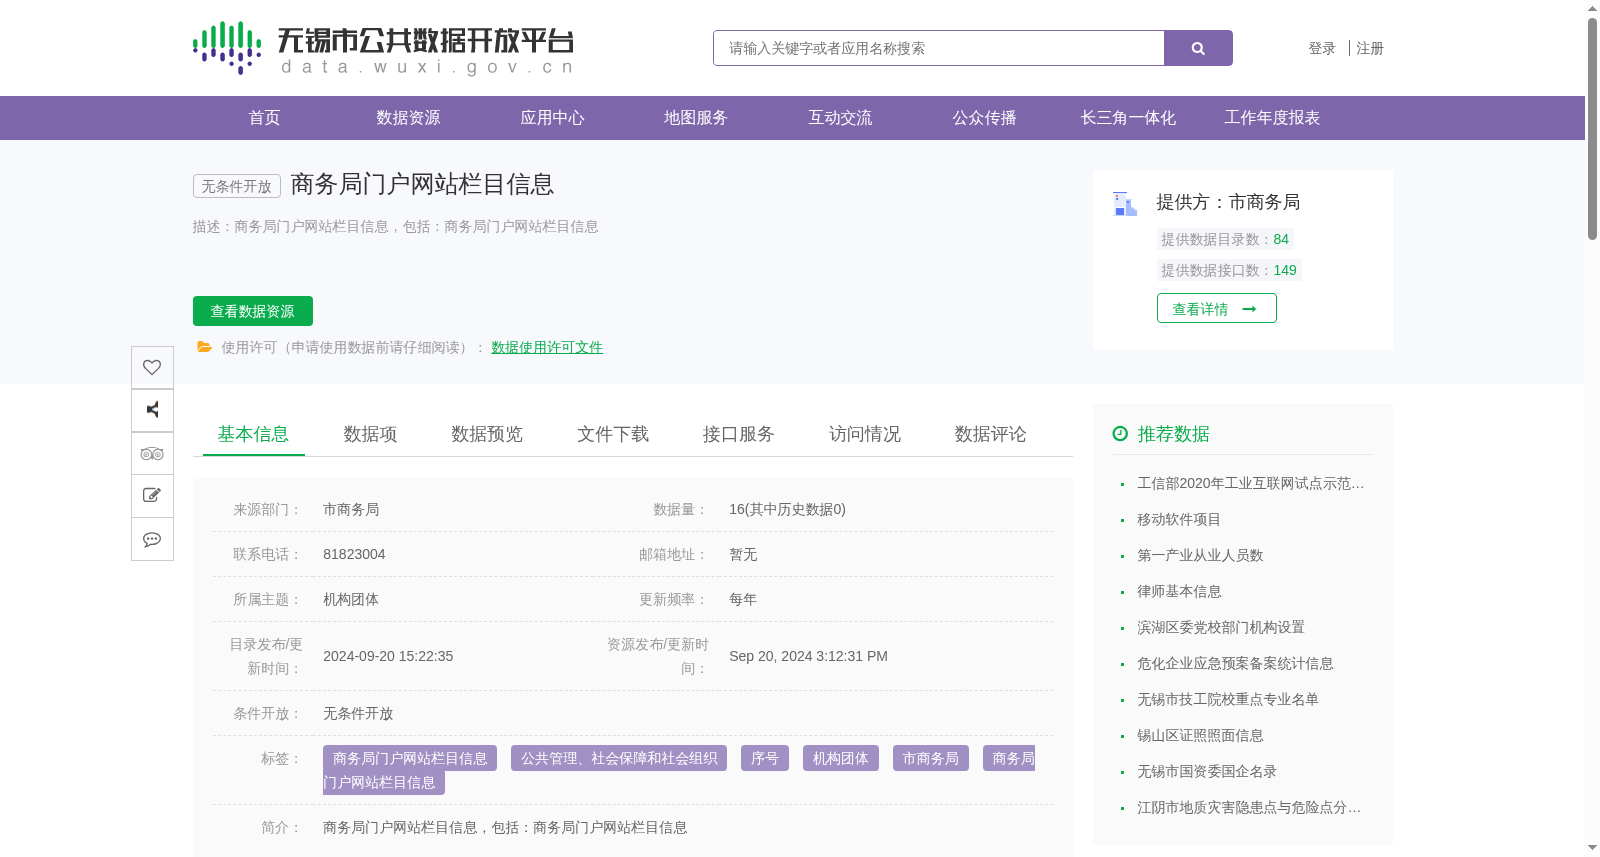This screenshot has width=1600, height=857.
Task: Click the 16(其中历史数据0) data amount value
Action: 787,509
